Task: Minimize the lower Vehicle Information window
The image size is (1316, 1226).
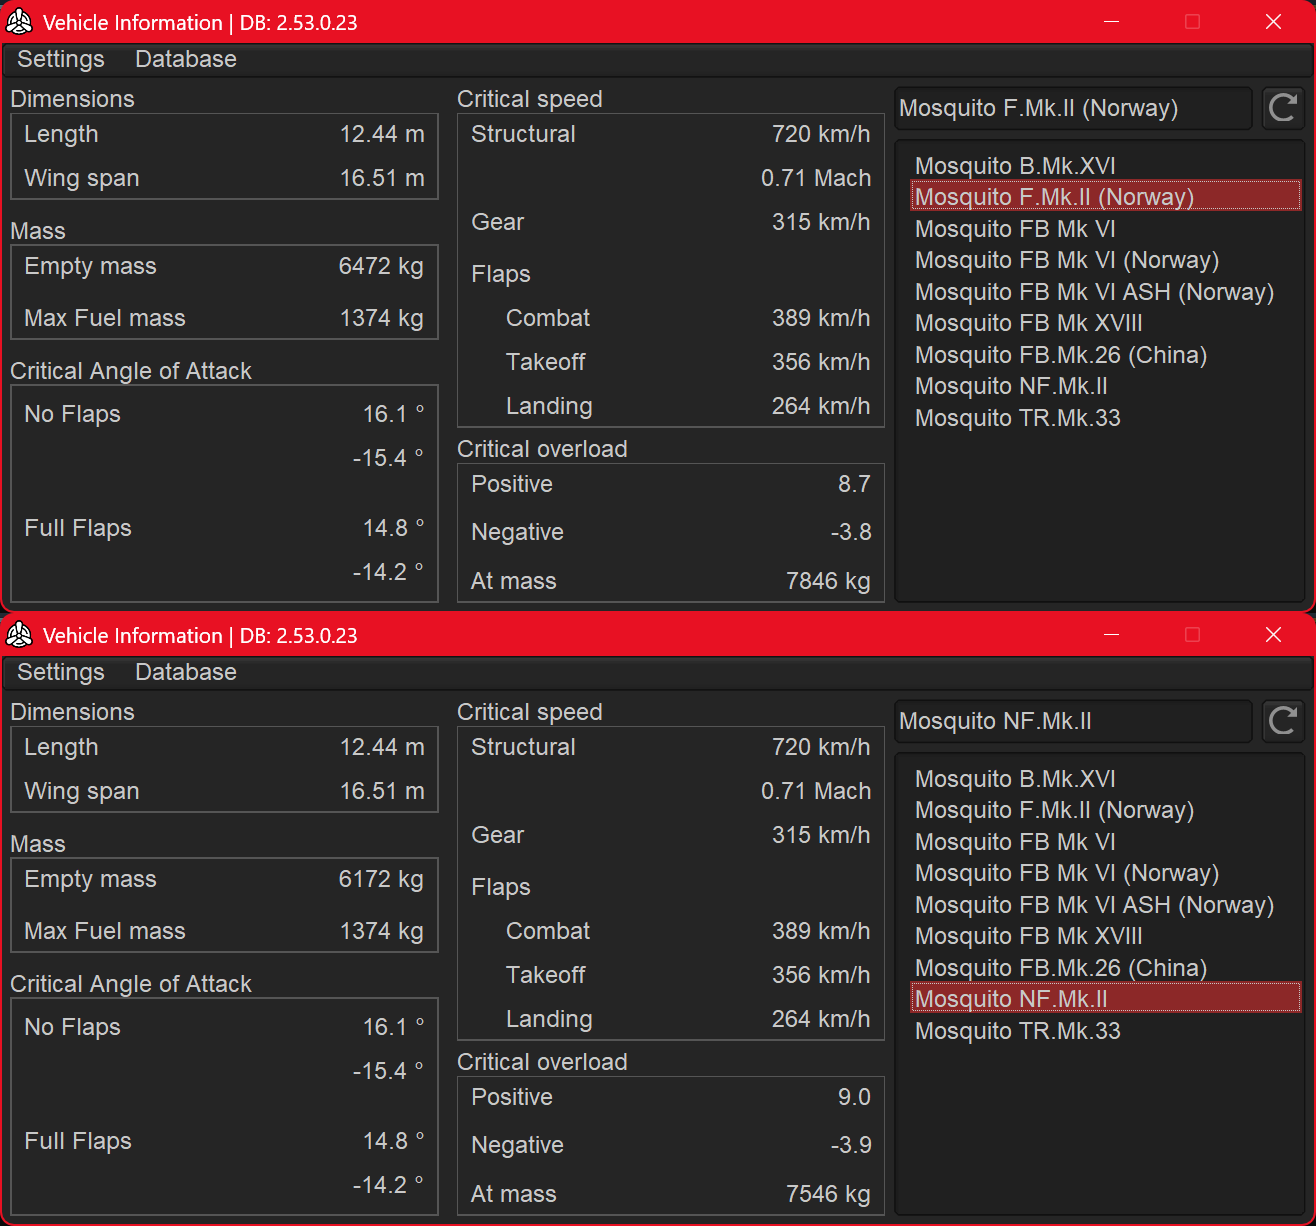Action: [1112, 635]
